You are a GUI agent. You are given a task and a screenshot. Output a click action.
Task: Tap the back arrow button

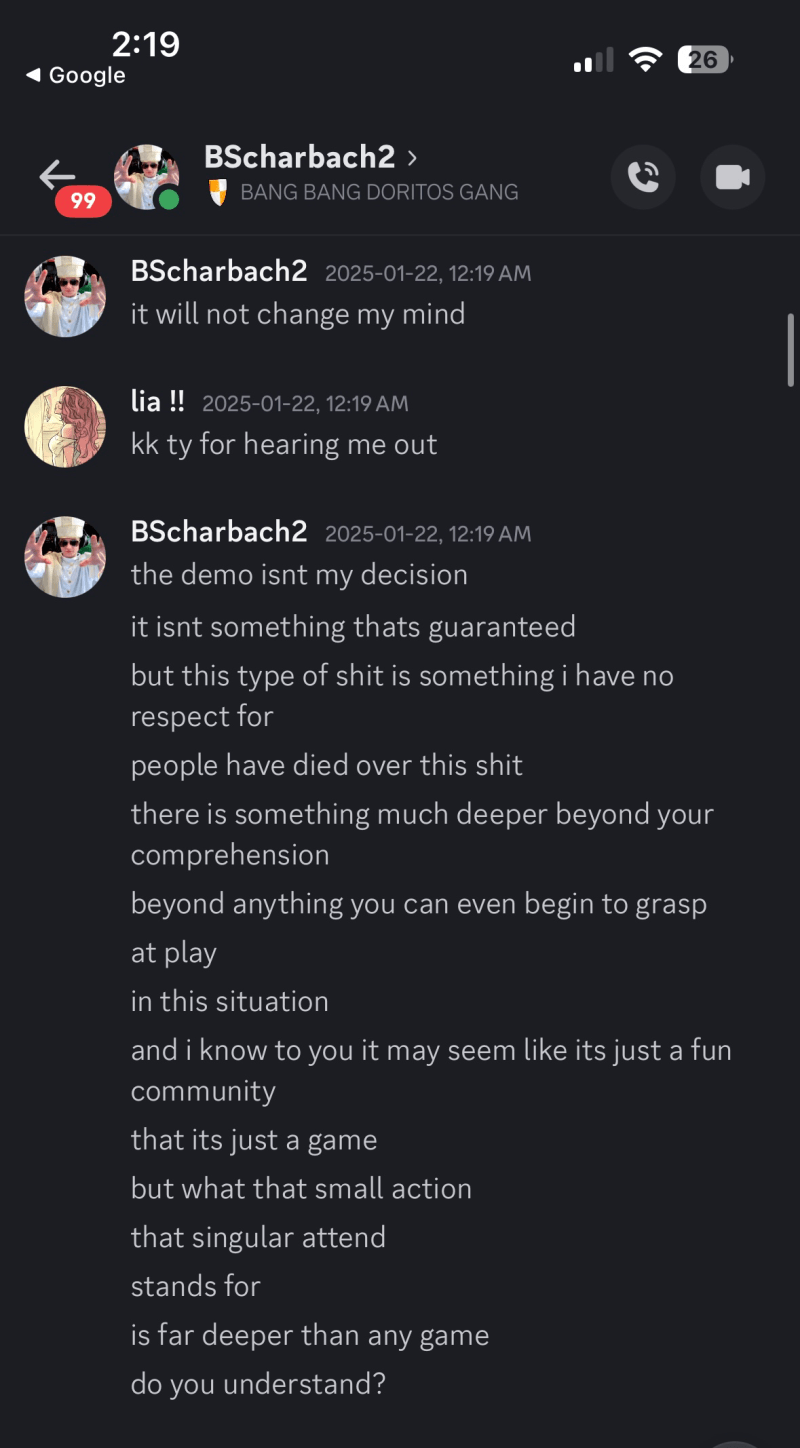click(56, 175)
